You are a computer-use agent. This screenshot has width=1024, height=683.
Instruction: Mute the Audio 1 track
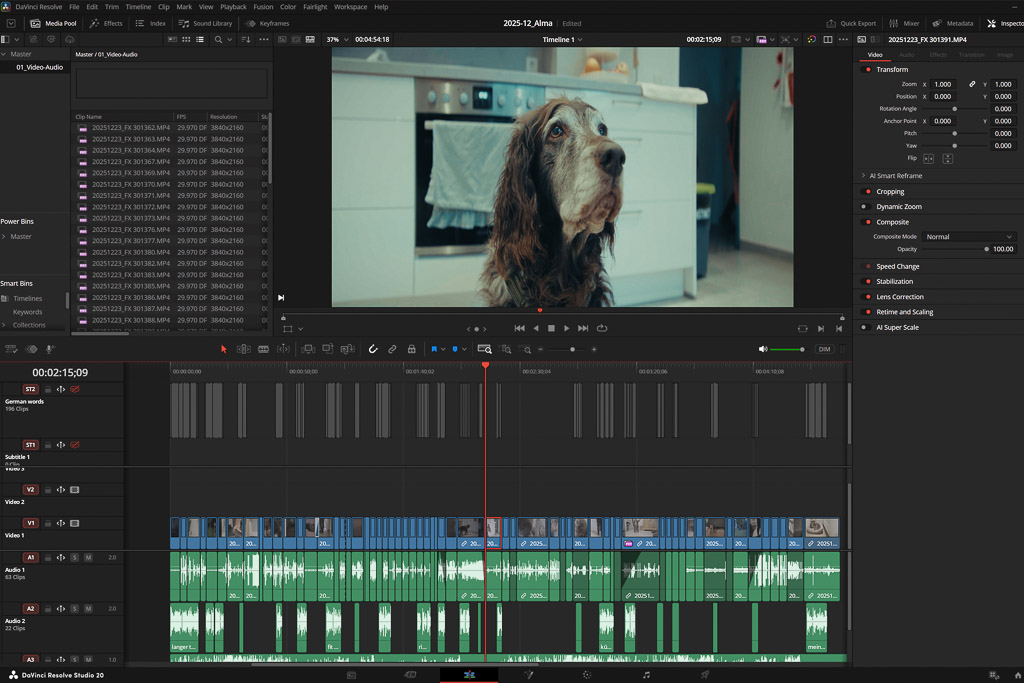pyautogui.click(x=88, y=558)
